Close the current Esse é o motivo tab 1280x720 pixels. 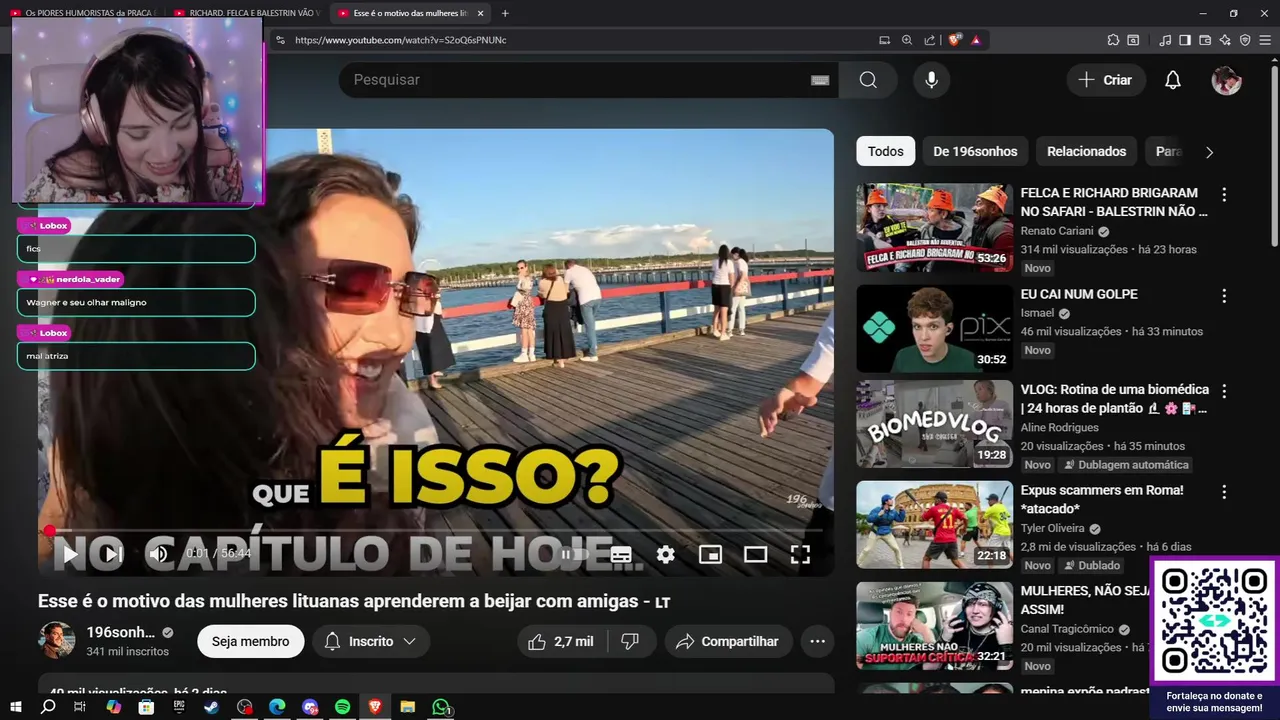tap(481, 13)
